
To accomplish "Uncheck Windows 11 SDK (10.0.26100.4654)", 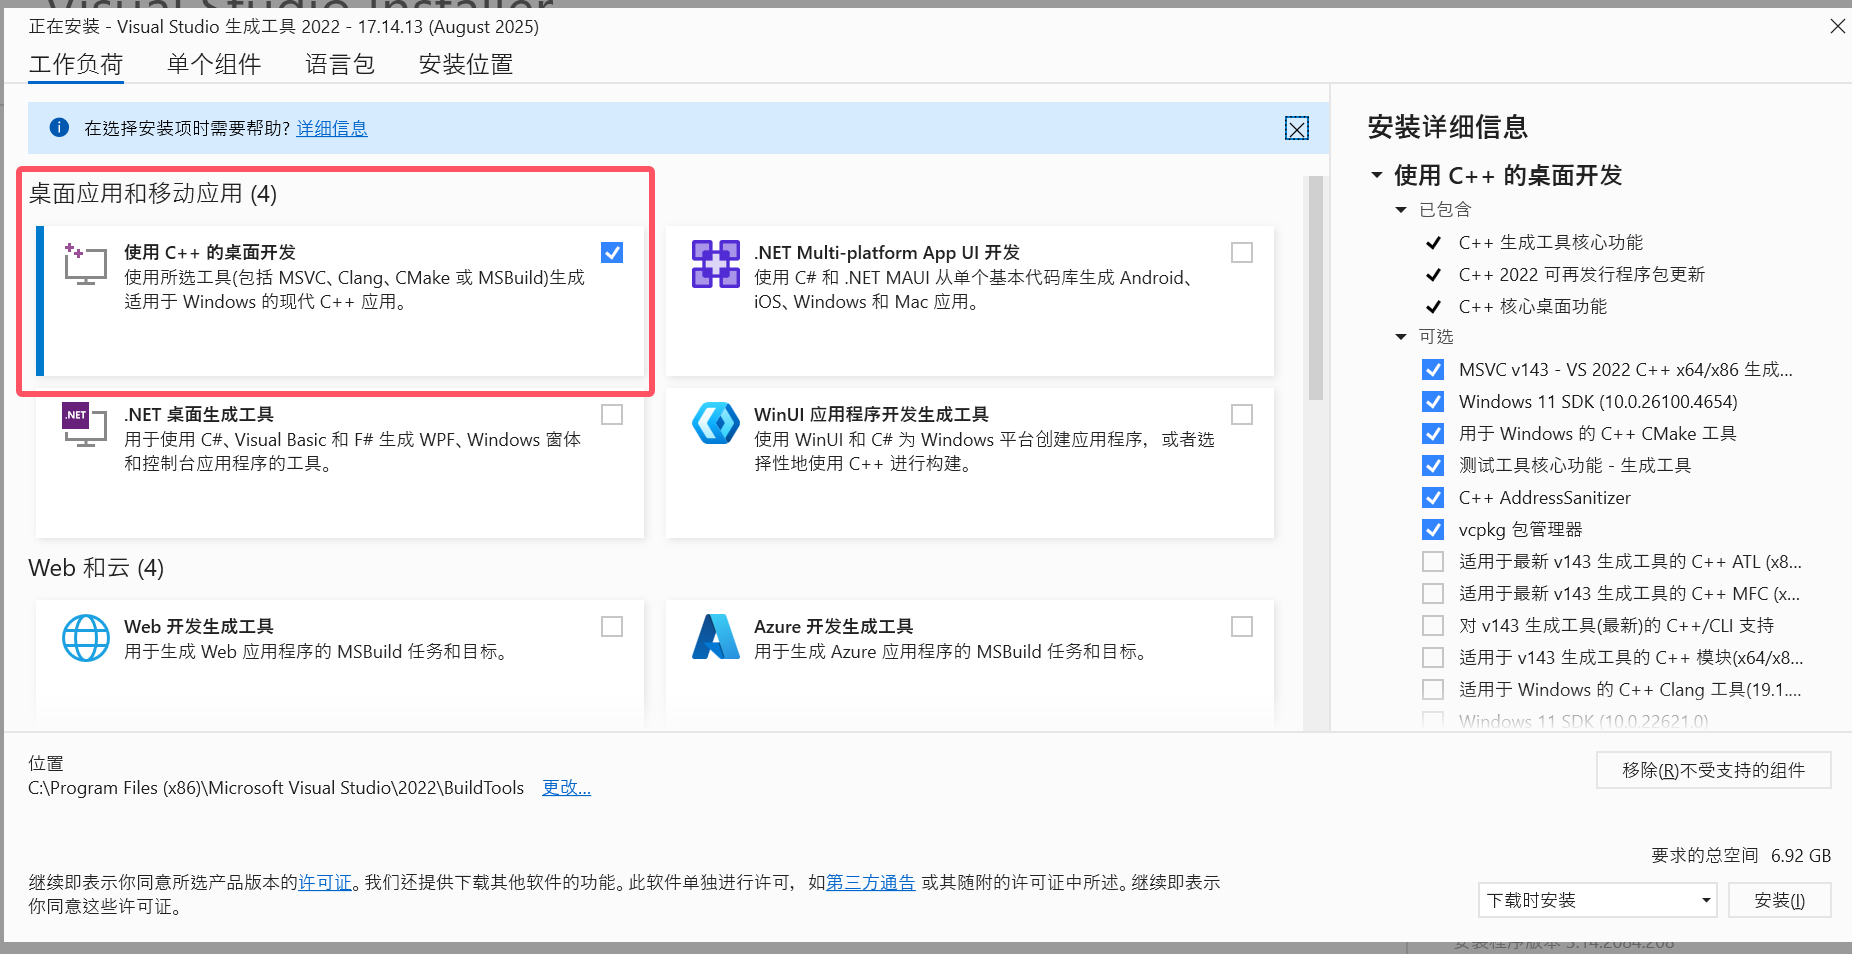I will (x=1433, y=402).
